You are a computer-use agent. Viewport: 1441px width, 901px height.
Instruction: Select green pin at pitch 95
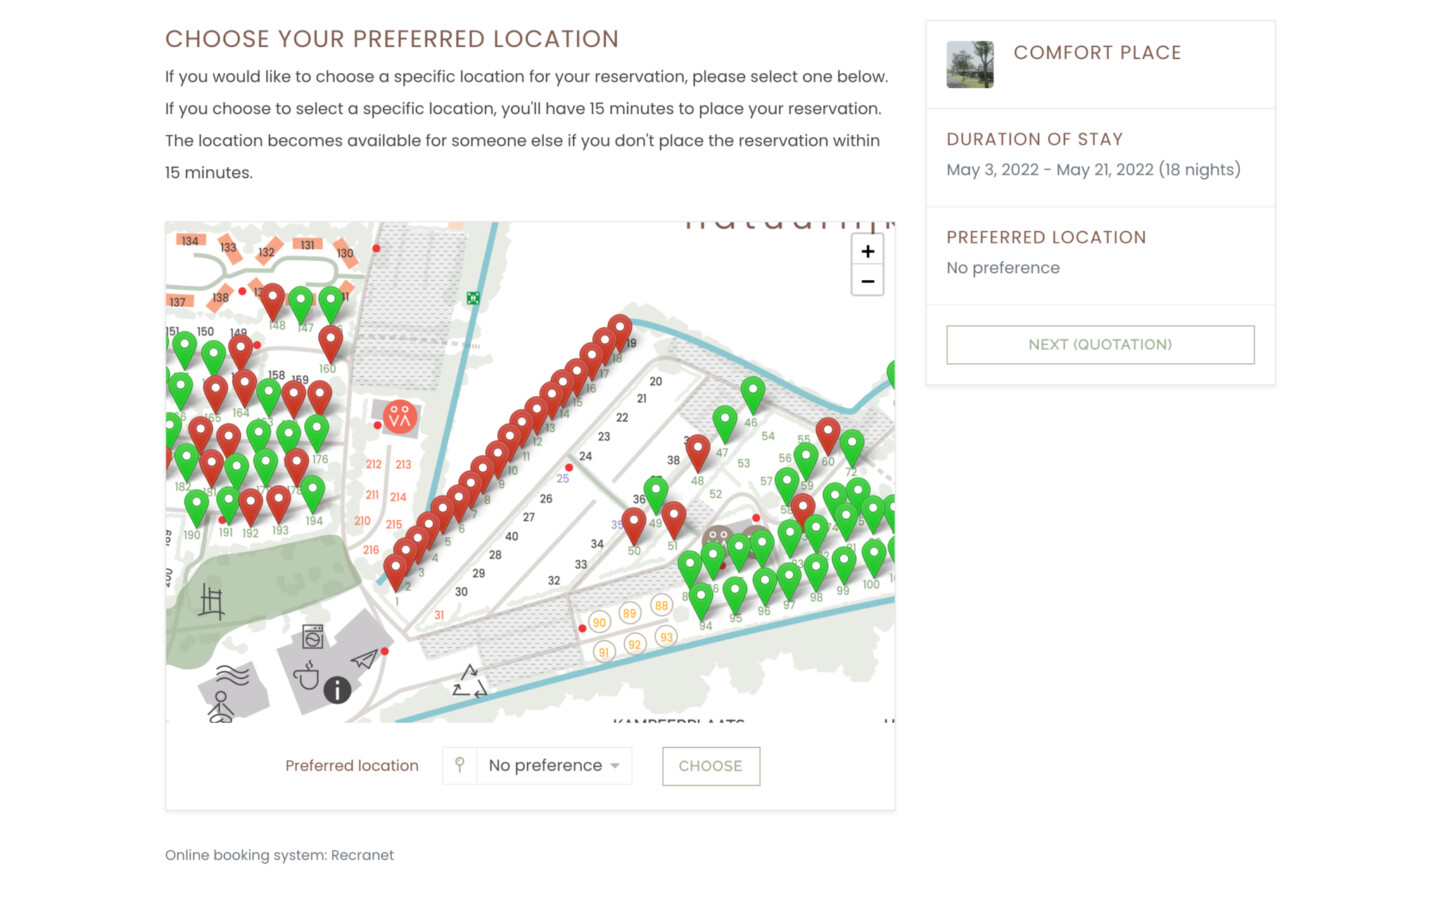pos(735,593)
